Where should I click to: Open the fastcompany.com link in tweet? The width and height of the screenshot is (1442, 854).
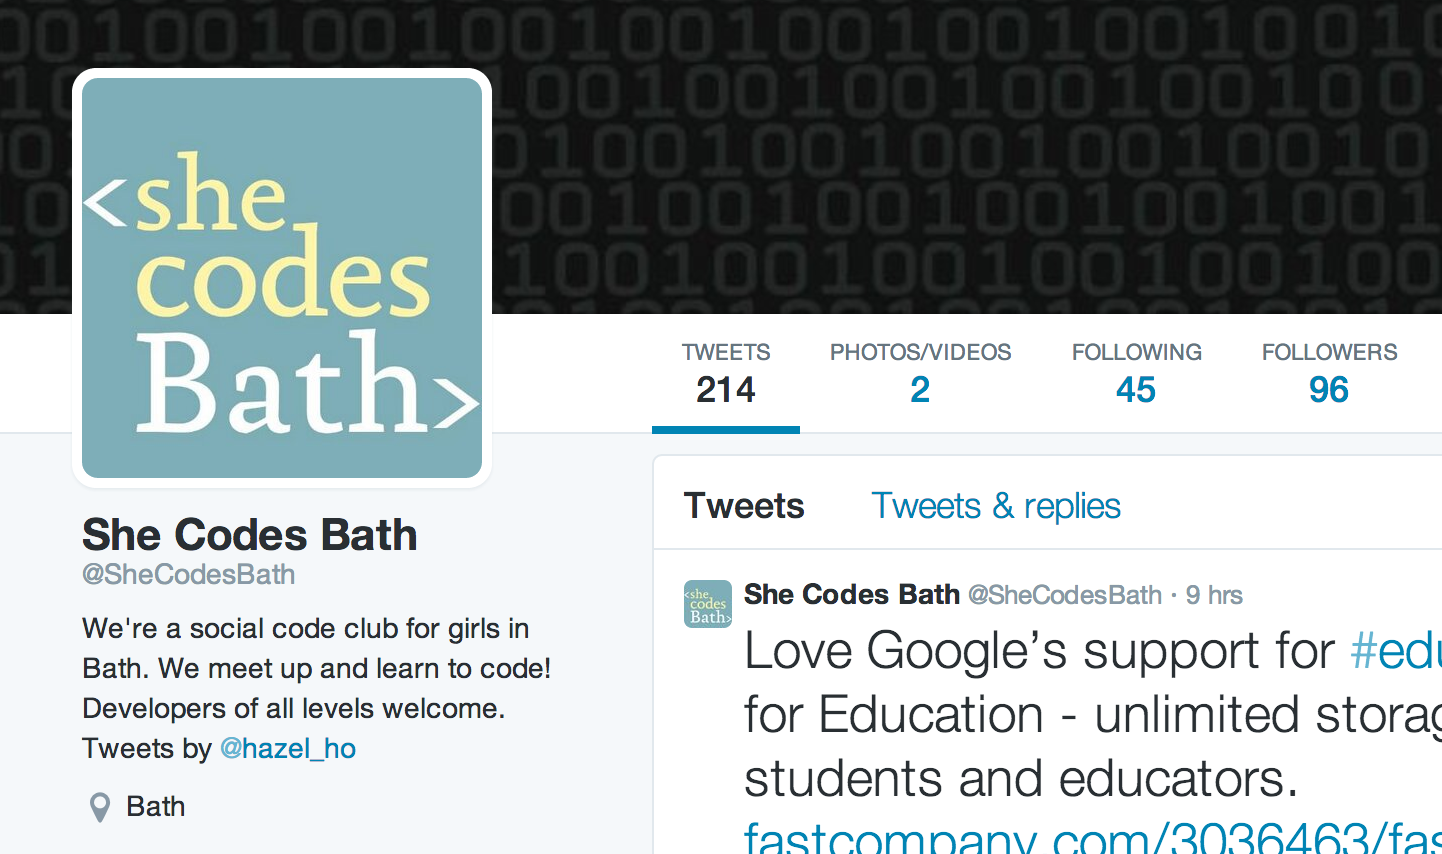(x=1093, y=838)
